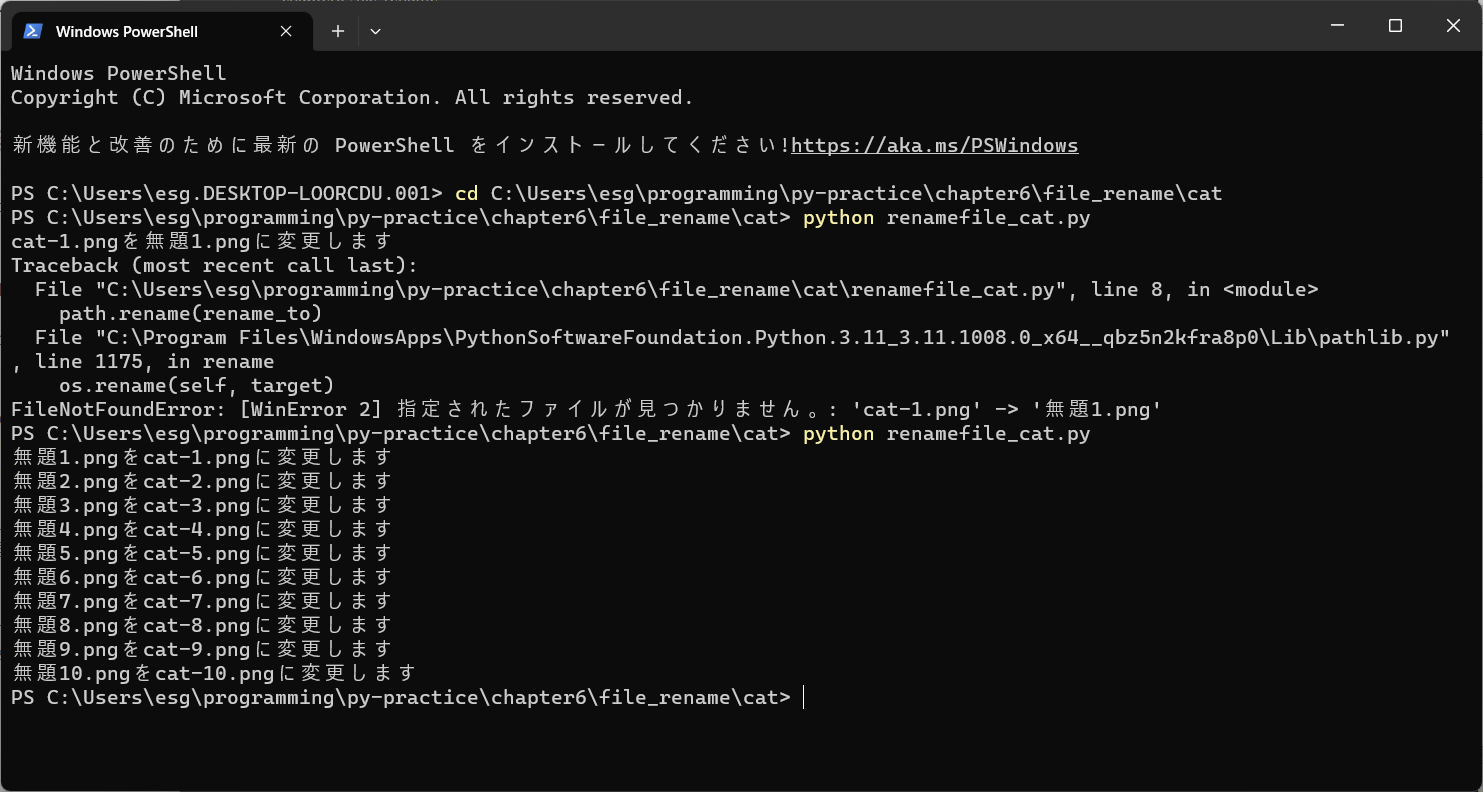Click the 'os.rename(self, target)' traceback line
Viewport: 1483px width, 792px height.
coord(197,385)
